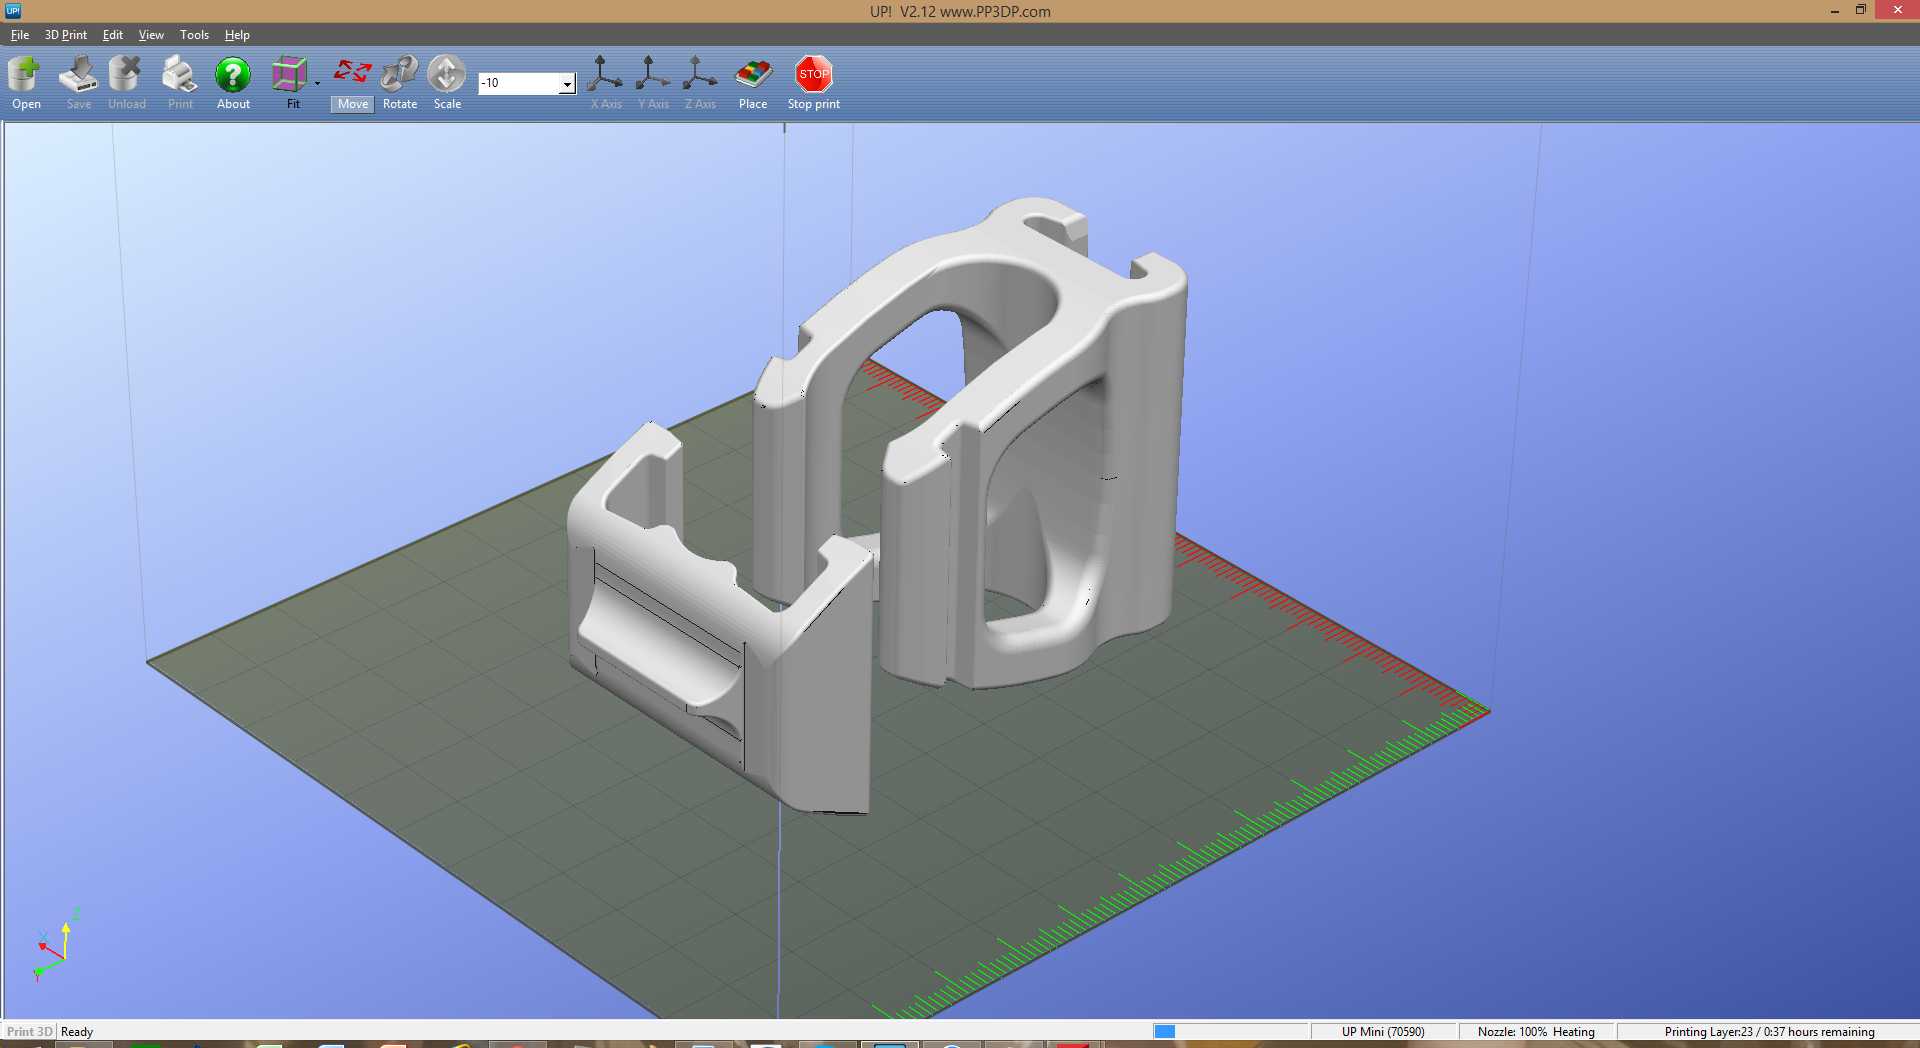Open the 3D Print menu

pos(66,35)
